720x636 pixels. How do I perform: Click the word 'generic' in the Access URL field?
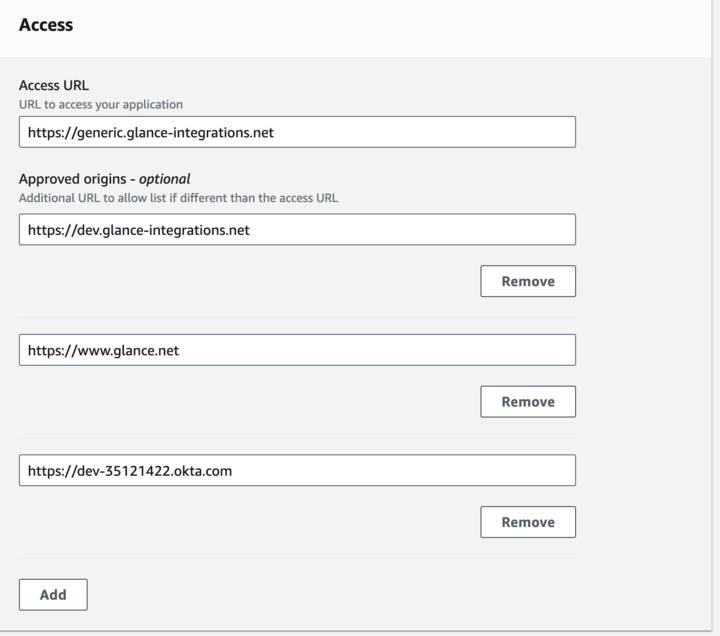click(x=100, y=132)
